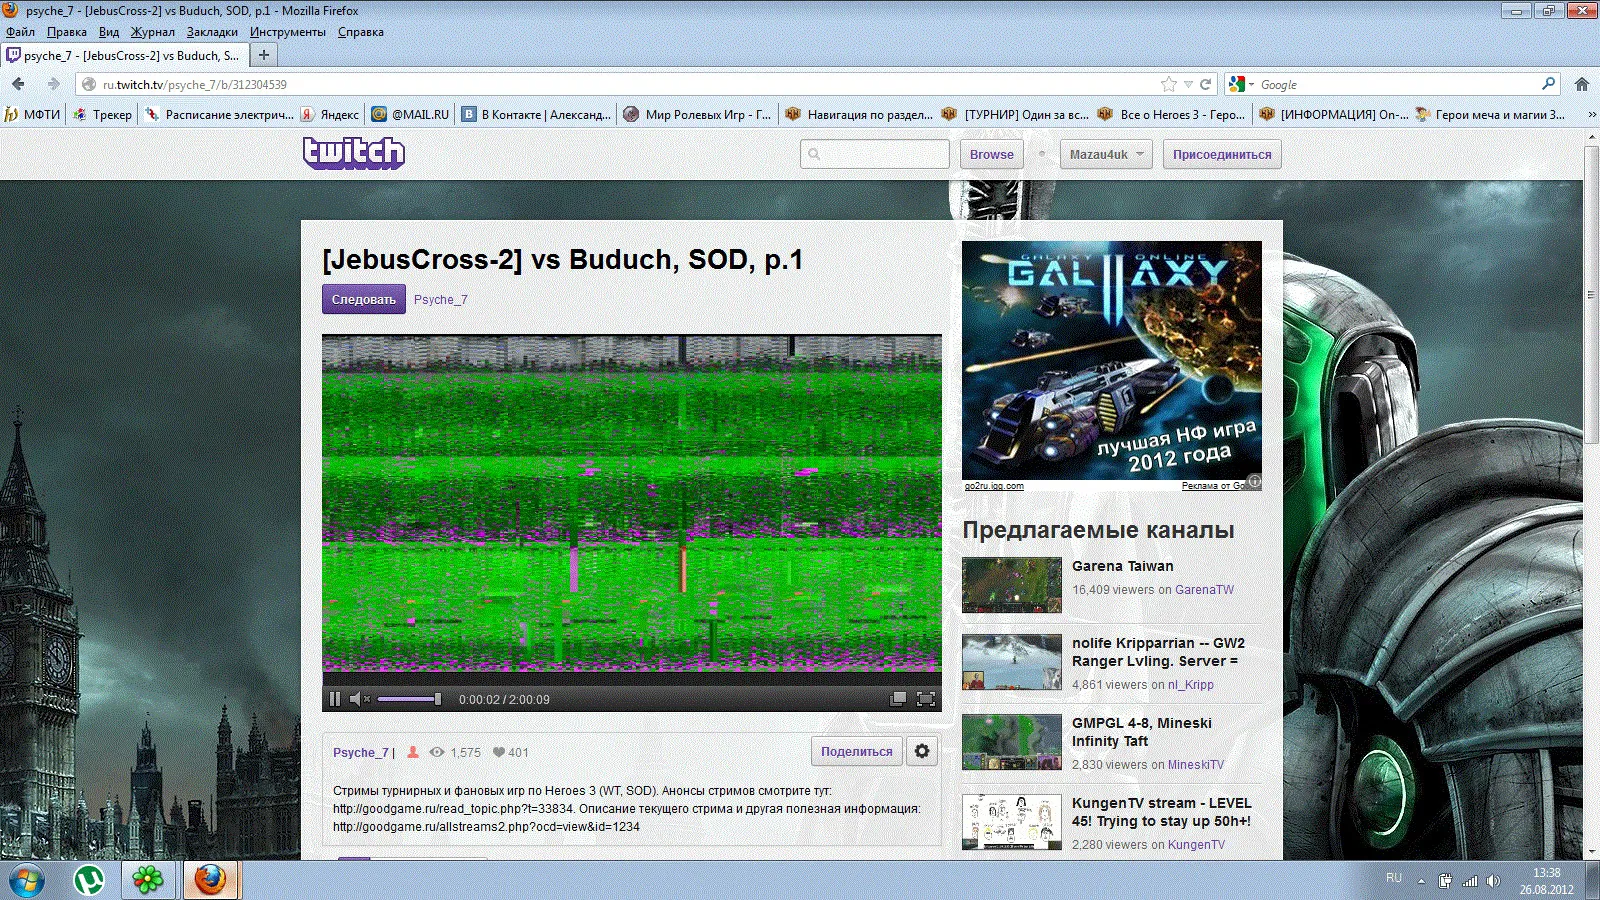Click the address bar URL field
The width and height of the screenshot is (1600, 900).
pyautogui.click(x=620, y=85)
